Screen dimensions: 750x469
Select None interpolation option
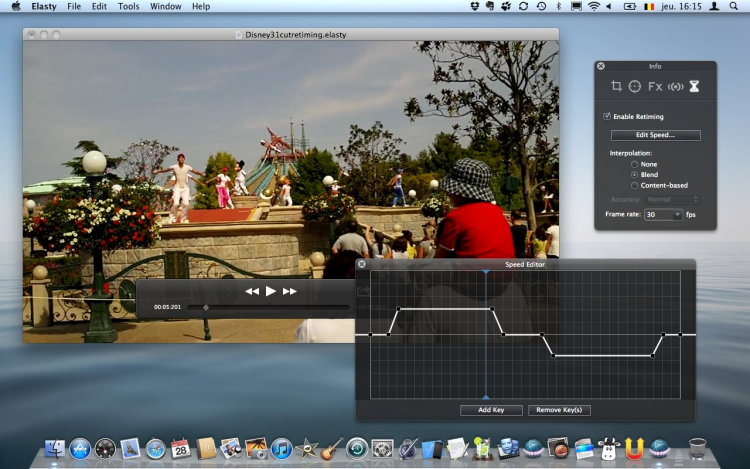634,164
